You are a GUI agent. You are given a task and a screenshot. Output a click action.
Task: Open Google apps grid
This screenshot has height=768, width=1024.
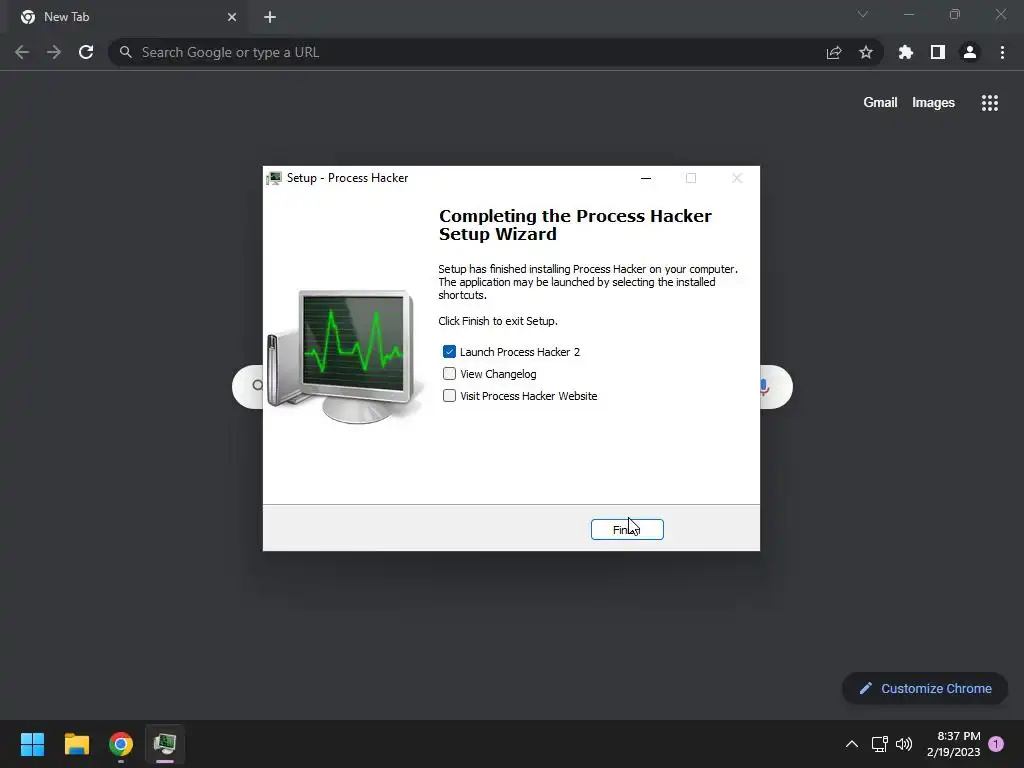point(990,103)
